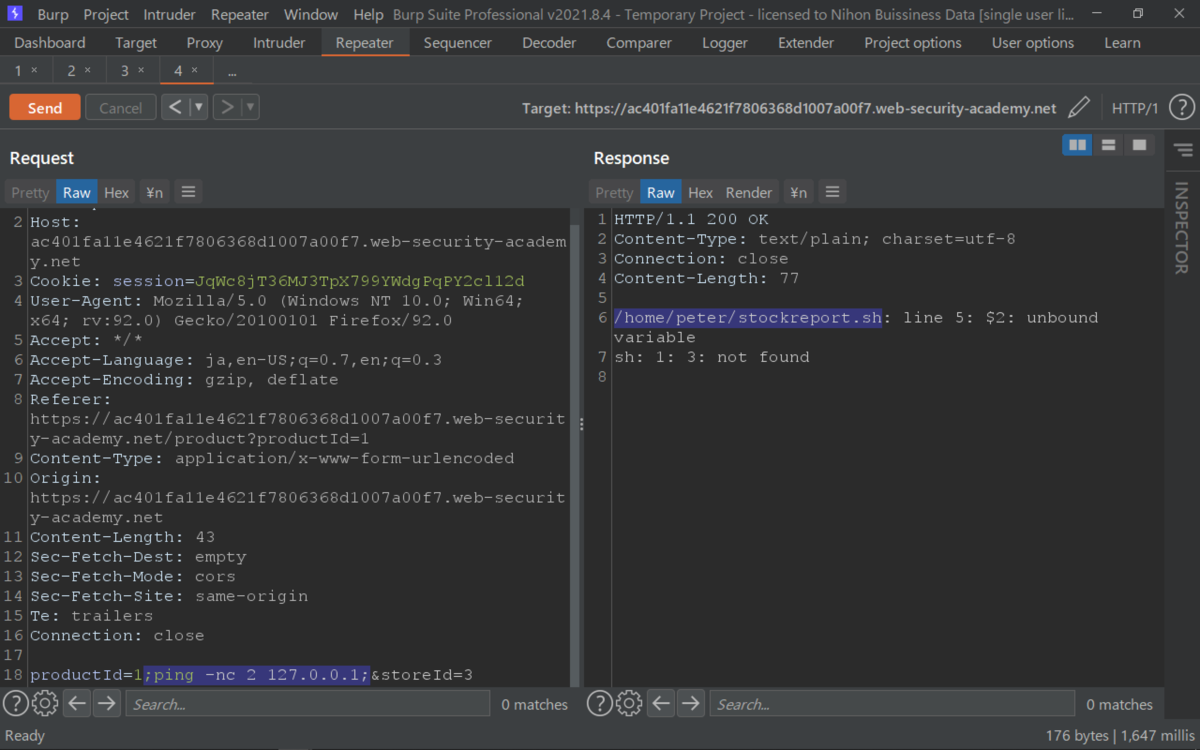Open request search help icon

click(15, 703)
